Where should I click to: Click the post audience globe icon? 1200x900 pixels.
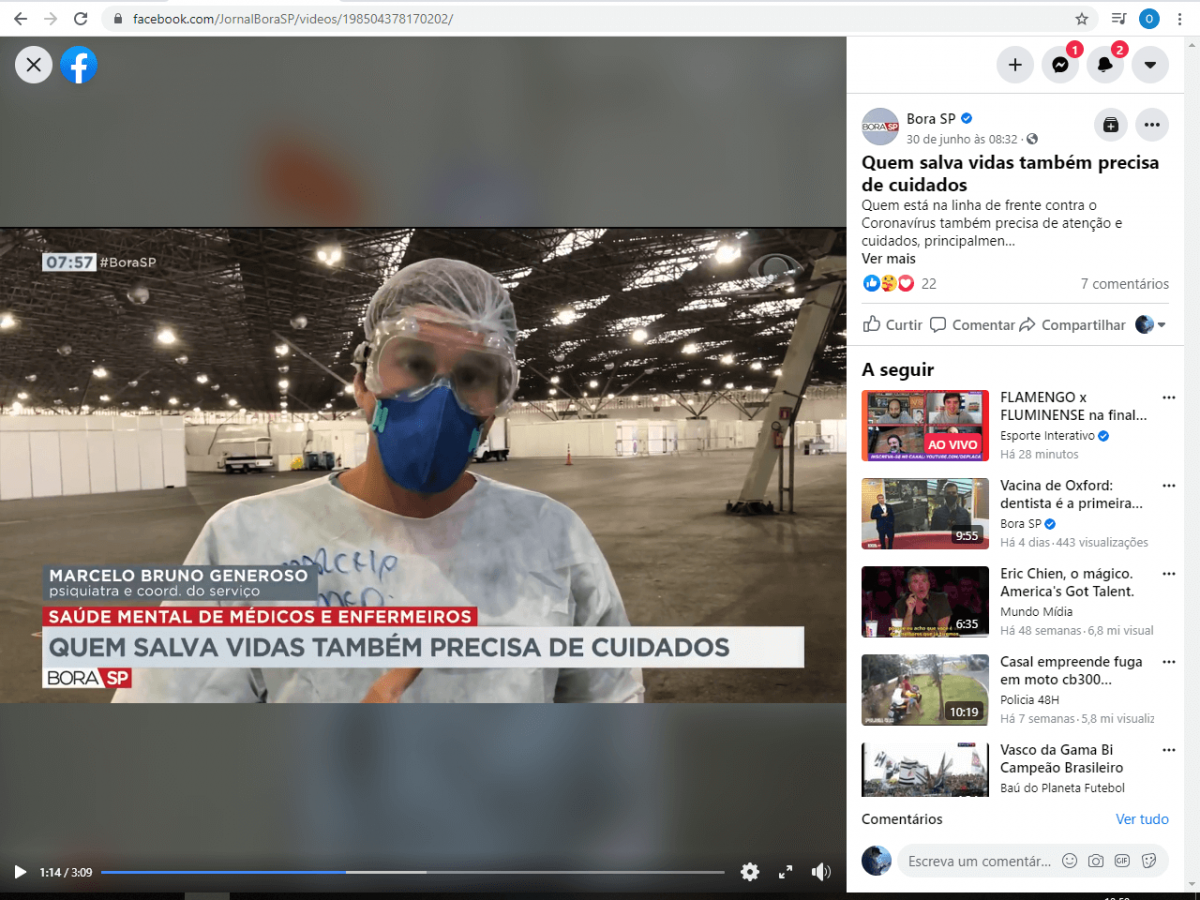click(1032, 139)
